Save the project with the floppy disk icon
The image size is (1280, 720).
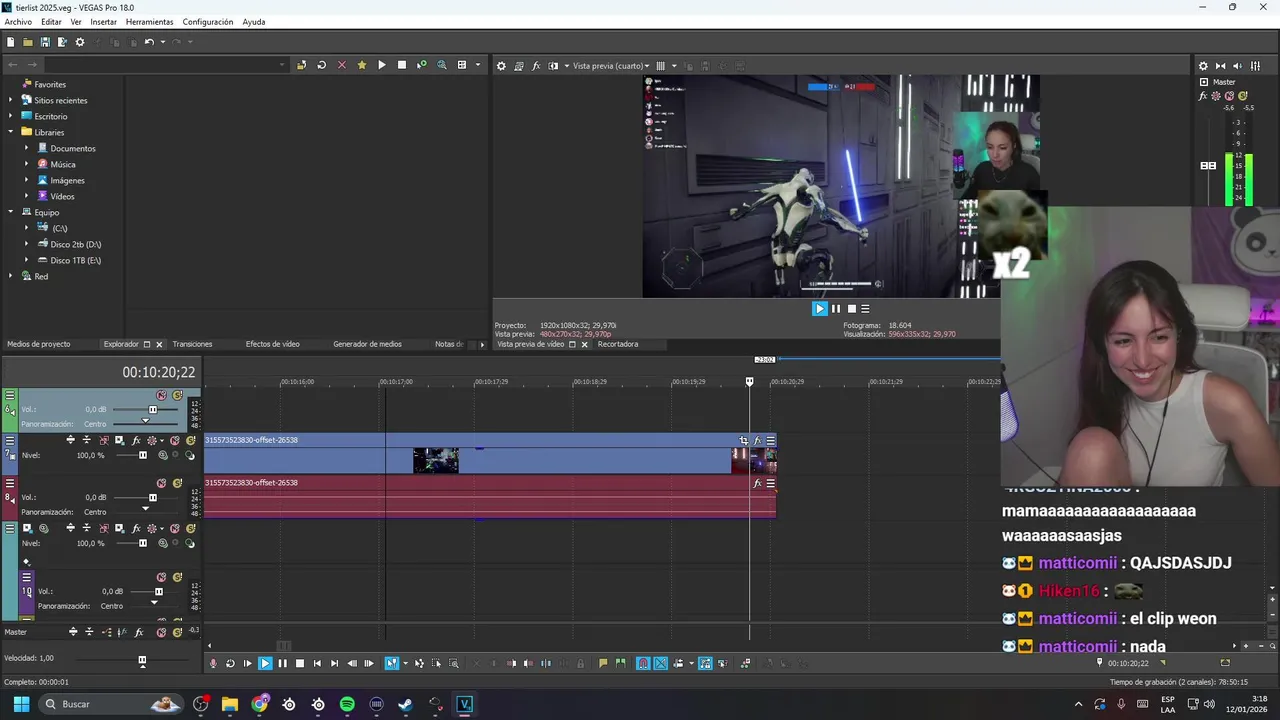pos(45,42)
